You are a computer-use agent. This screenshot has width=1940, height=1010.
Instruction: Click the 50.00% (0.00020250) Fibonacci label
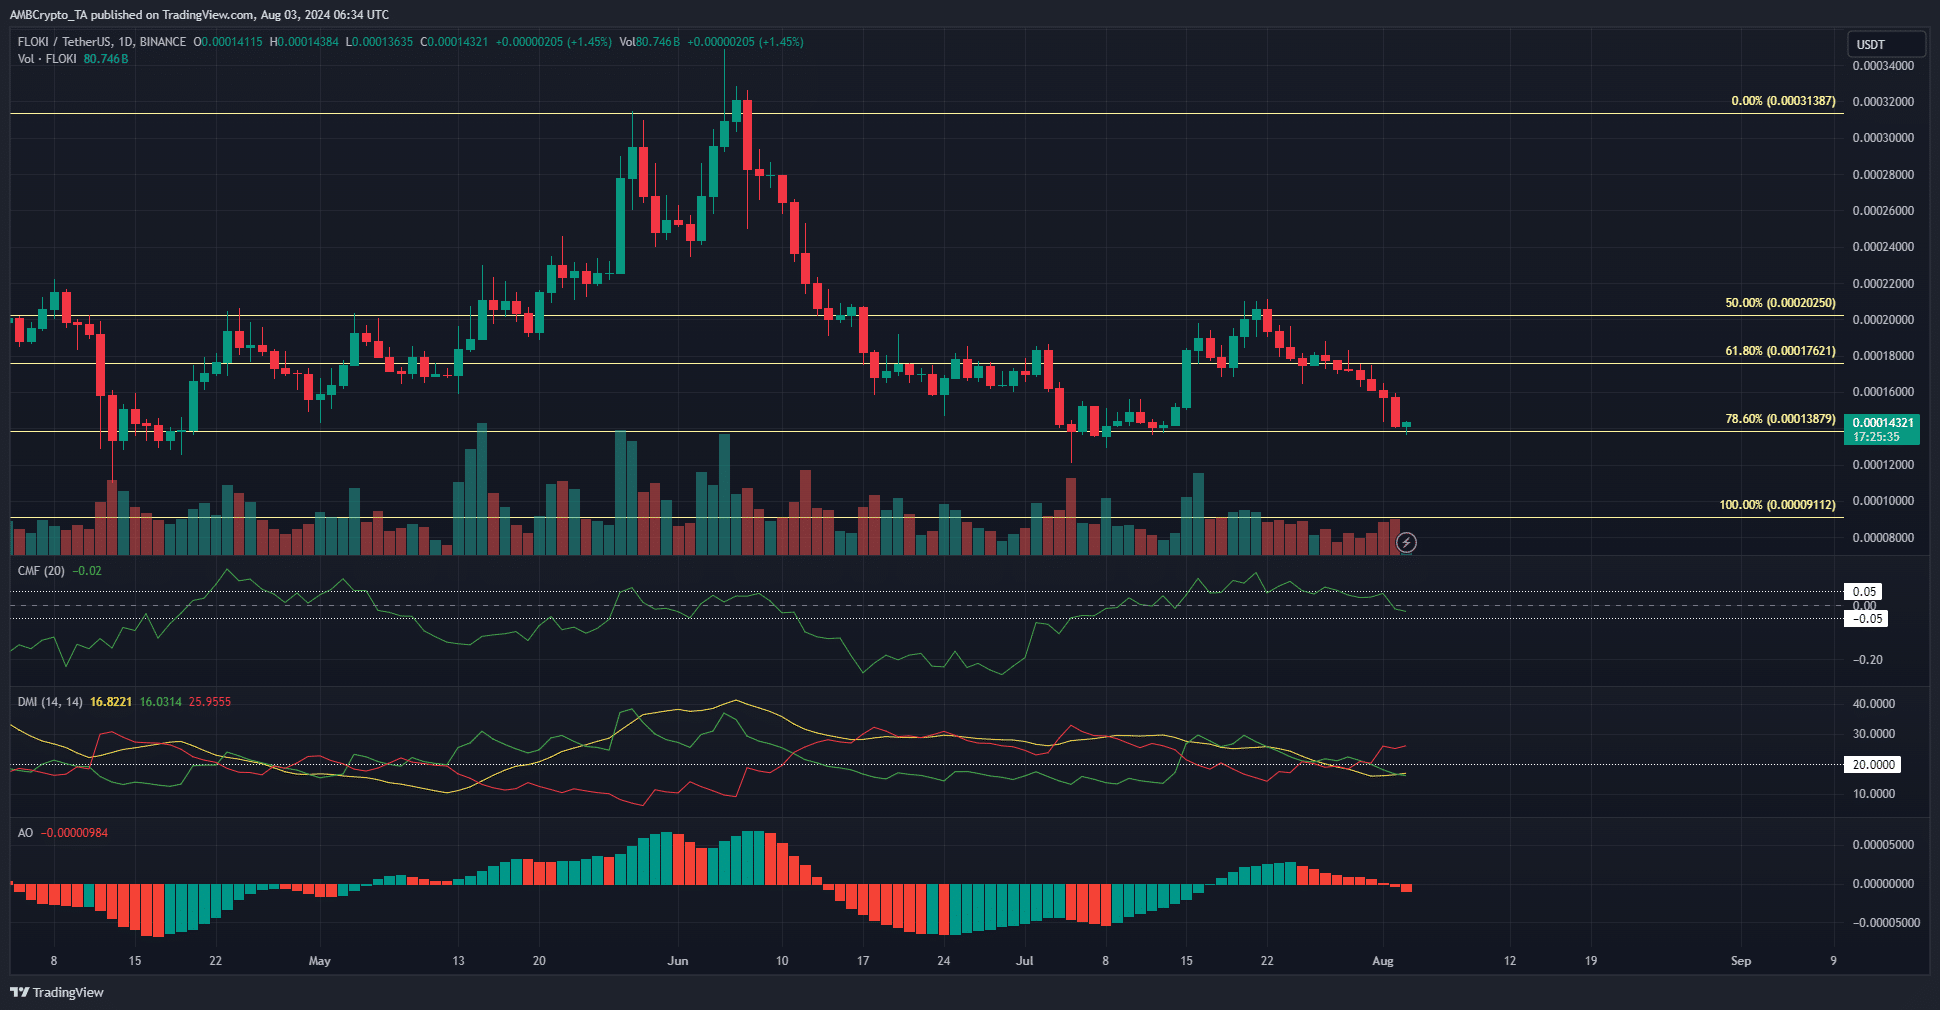(1780, 303)
